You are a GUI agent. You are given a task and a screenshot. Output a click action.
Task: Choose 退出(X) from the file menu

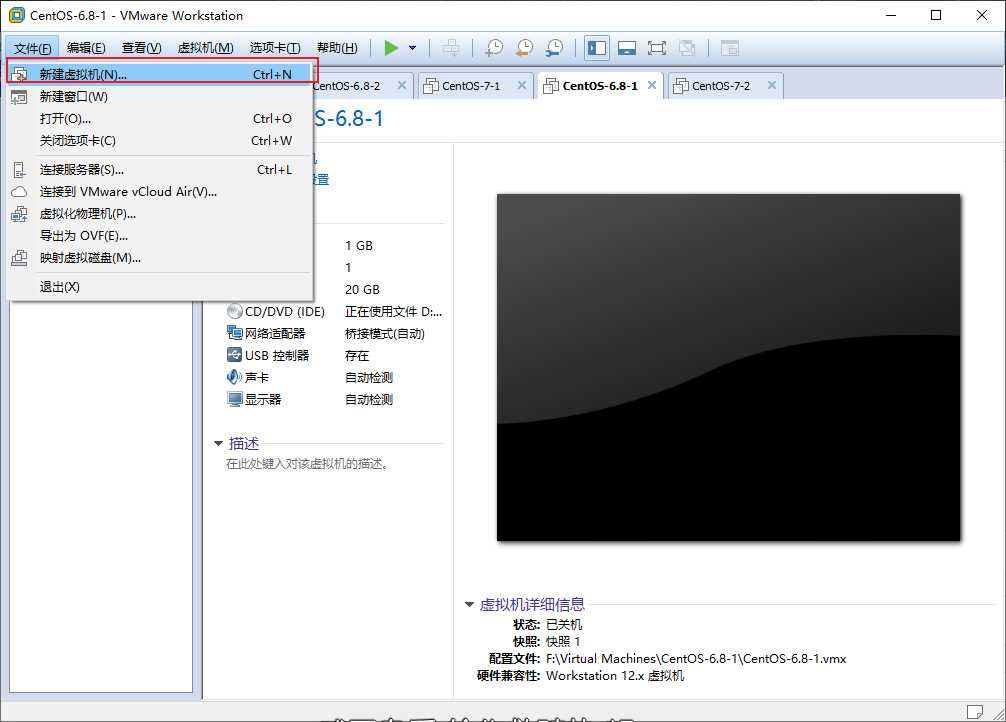pos(159,287)
